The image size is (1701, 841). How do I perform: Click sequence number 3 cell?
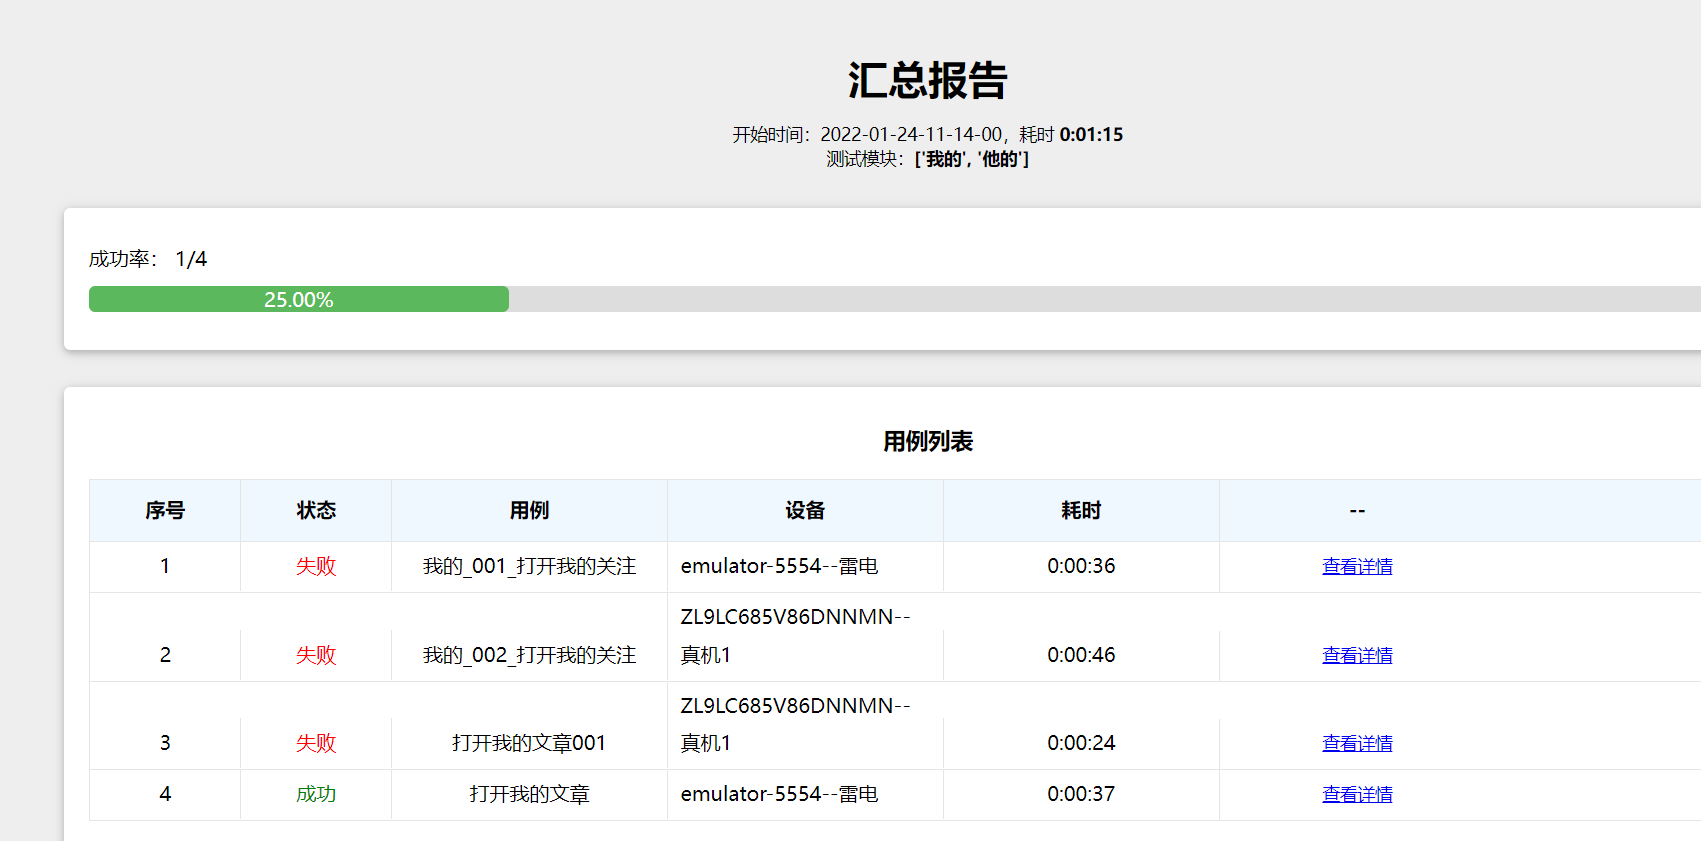165,743
